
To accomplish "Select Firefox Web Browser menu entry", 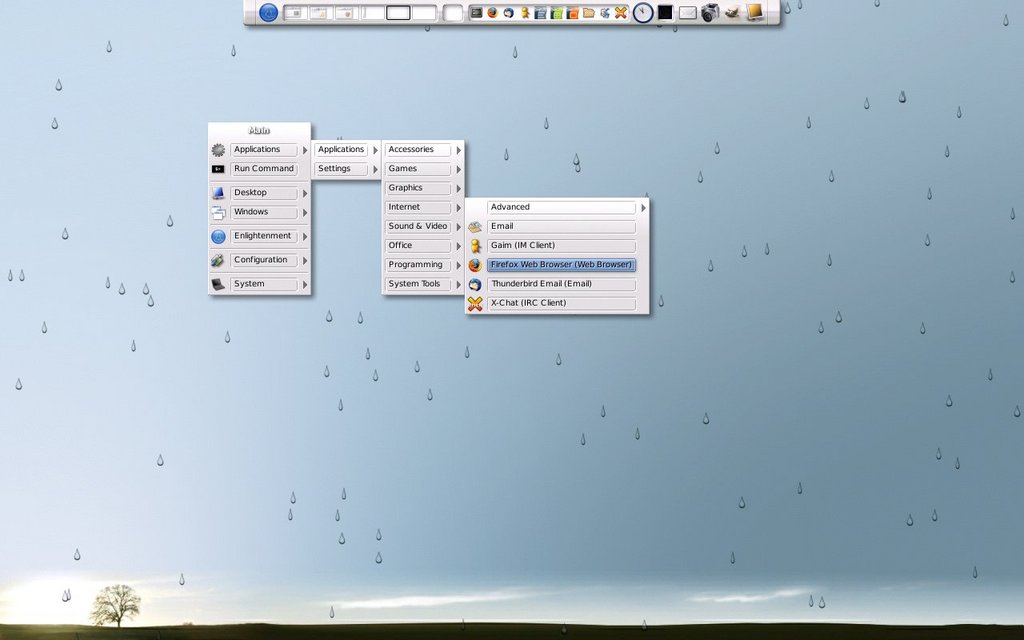I will tap(561, 265).
